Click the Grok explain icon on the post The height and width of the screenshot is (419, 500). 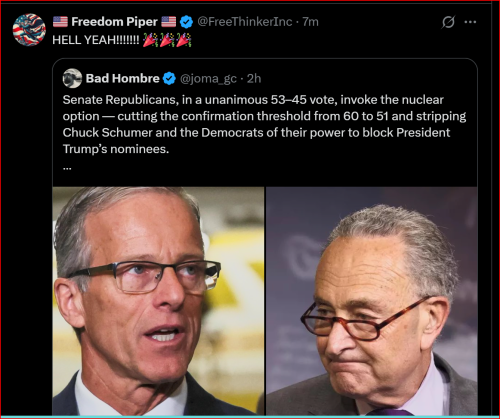(448, 22)
